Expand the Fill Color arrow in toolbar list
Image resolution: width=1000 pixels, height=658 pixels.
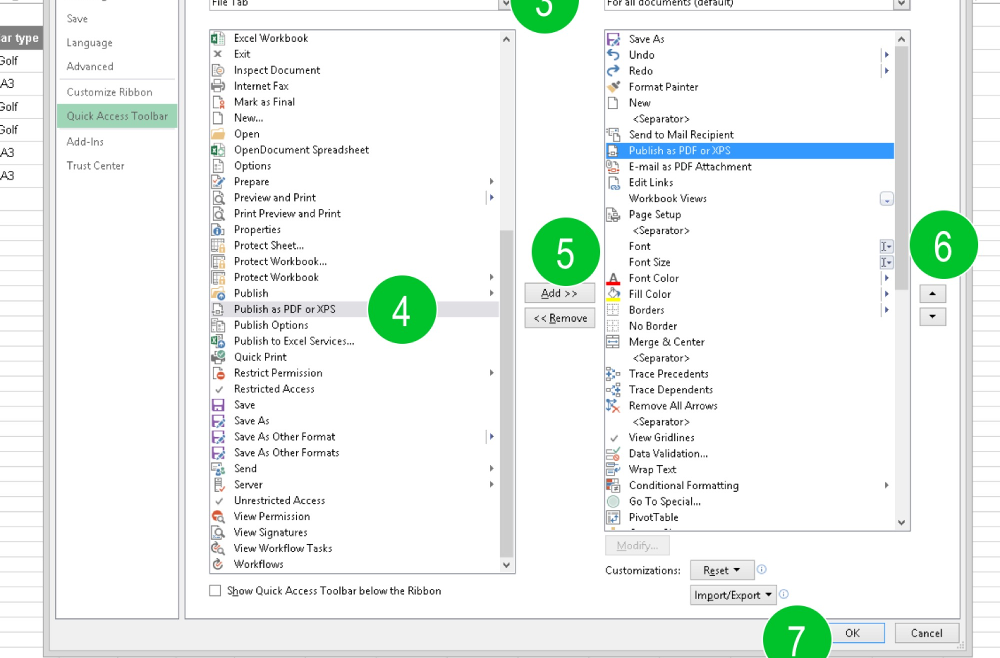pyautogui.click(x=886, y=294)
